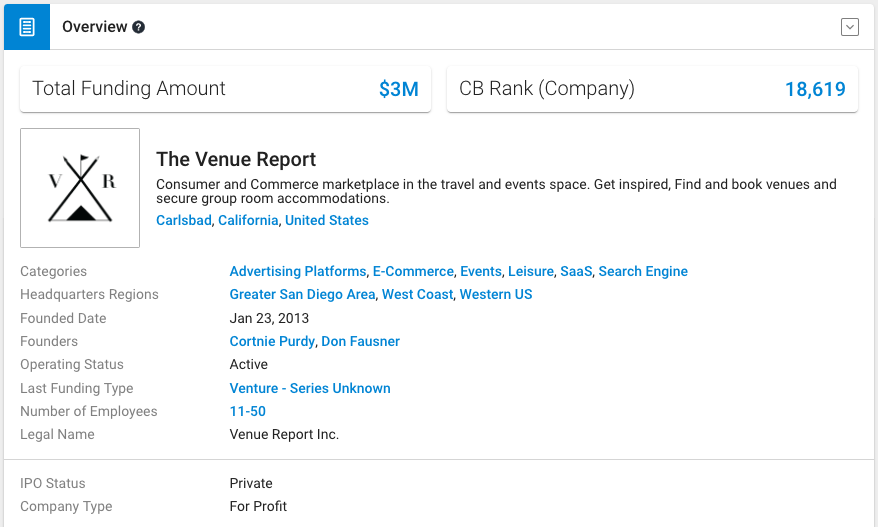Click the Total Funding Amount label
Image resolution: width=878 pixels, height=527 pixels.
tap(129, 88)
